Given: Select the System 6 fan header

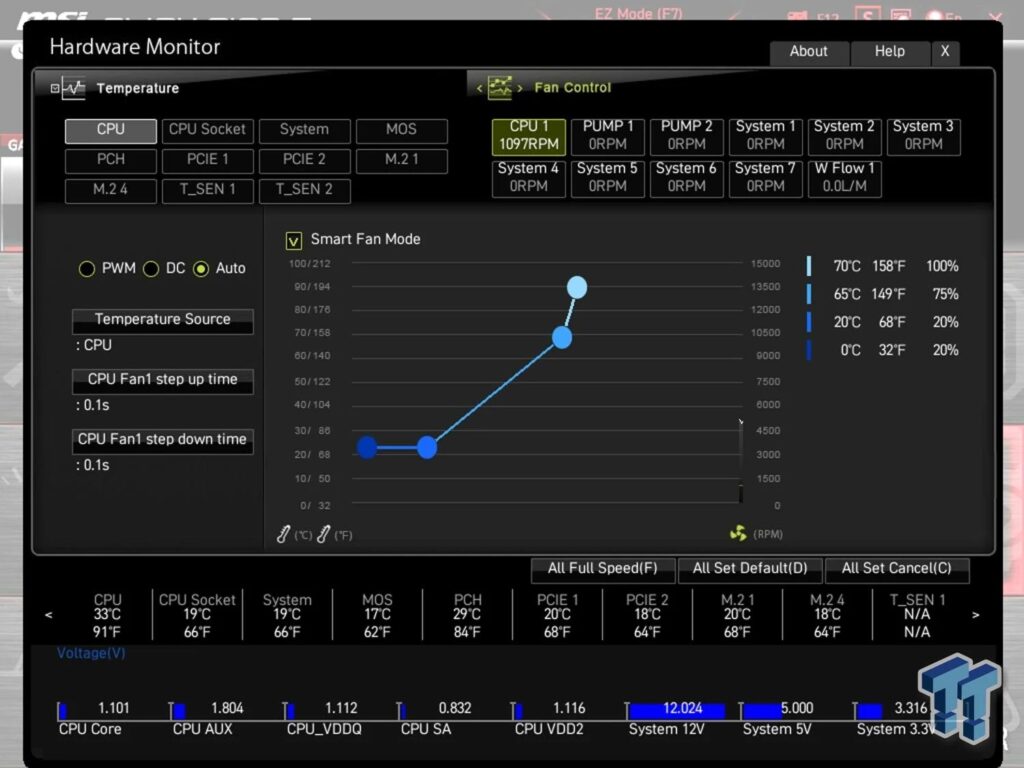Looking at the screenshot, I should click(x=687, y=178).
